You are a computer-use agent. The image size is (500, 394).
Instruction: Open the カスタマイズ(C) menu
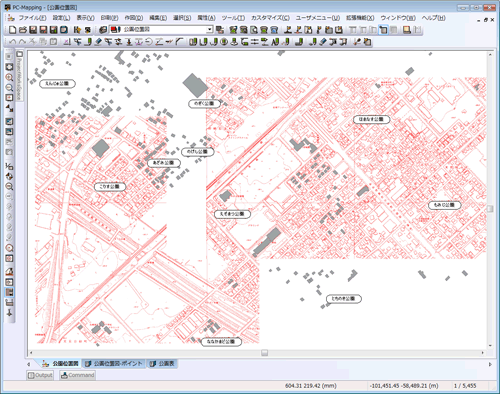[x=270, y=18]
